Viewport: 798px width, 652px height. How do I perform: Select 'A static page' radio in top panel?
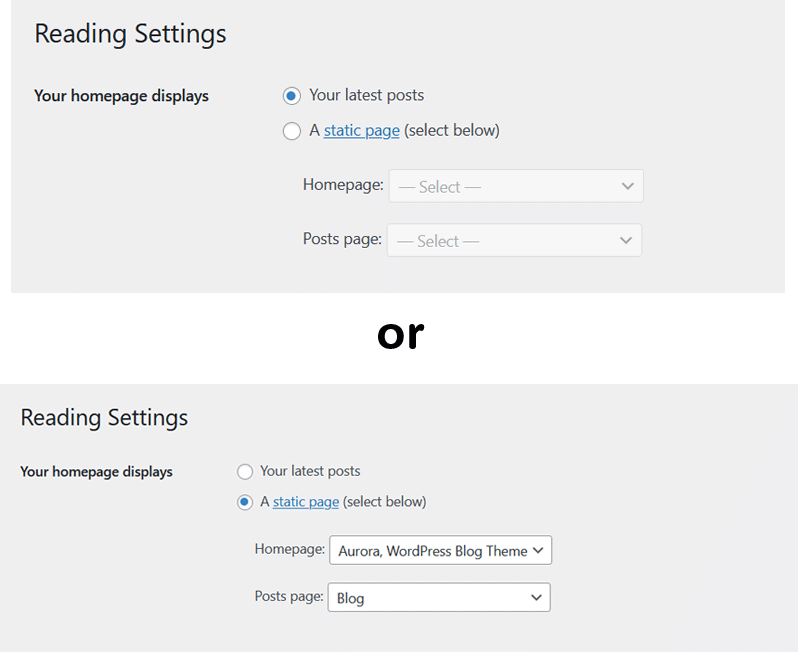pyautogui.click(x=292, y=131)
